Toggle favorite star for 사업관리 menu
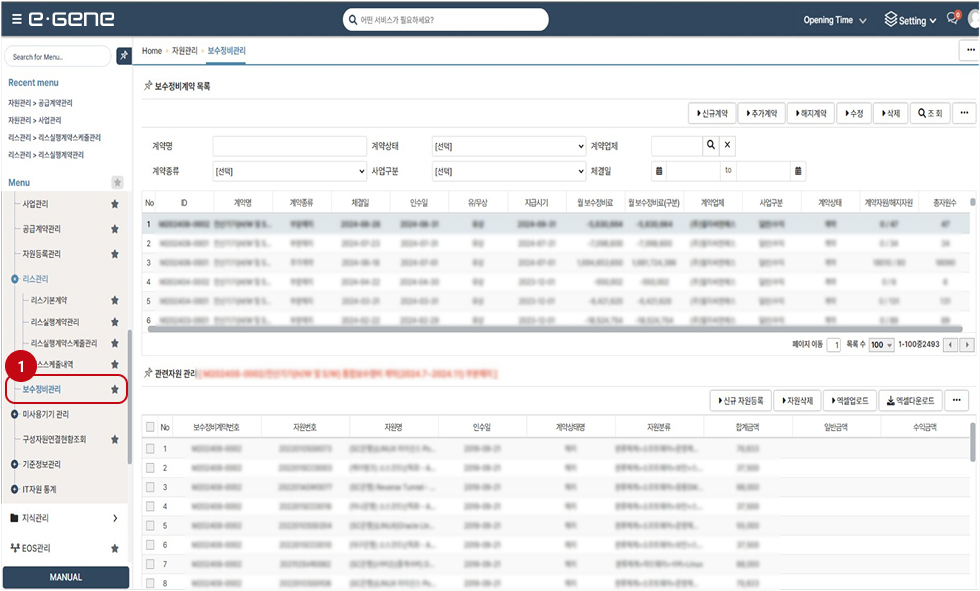The image size is (980, 591). tap(115, 204)
